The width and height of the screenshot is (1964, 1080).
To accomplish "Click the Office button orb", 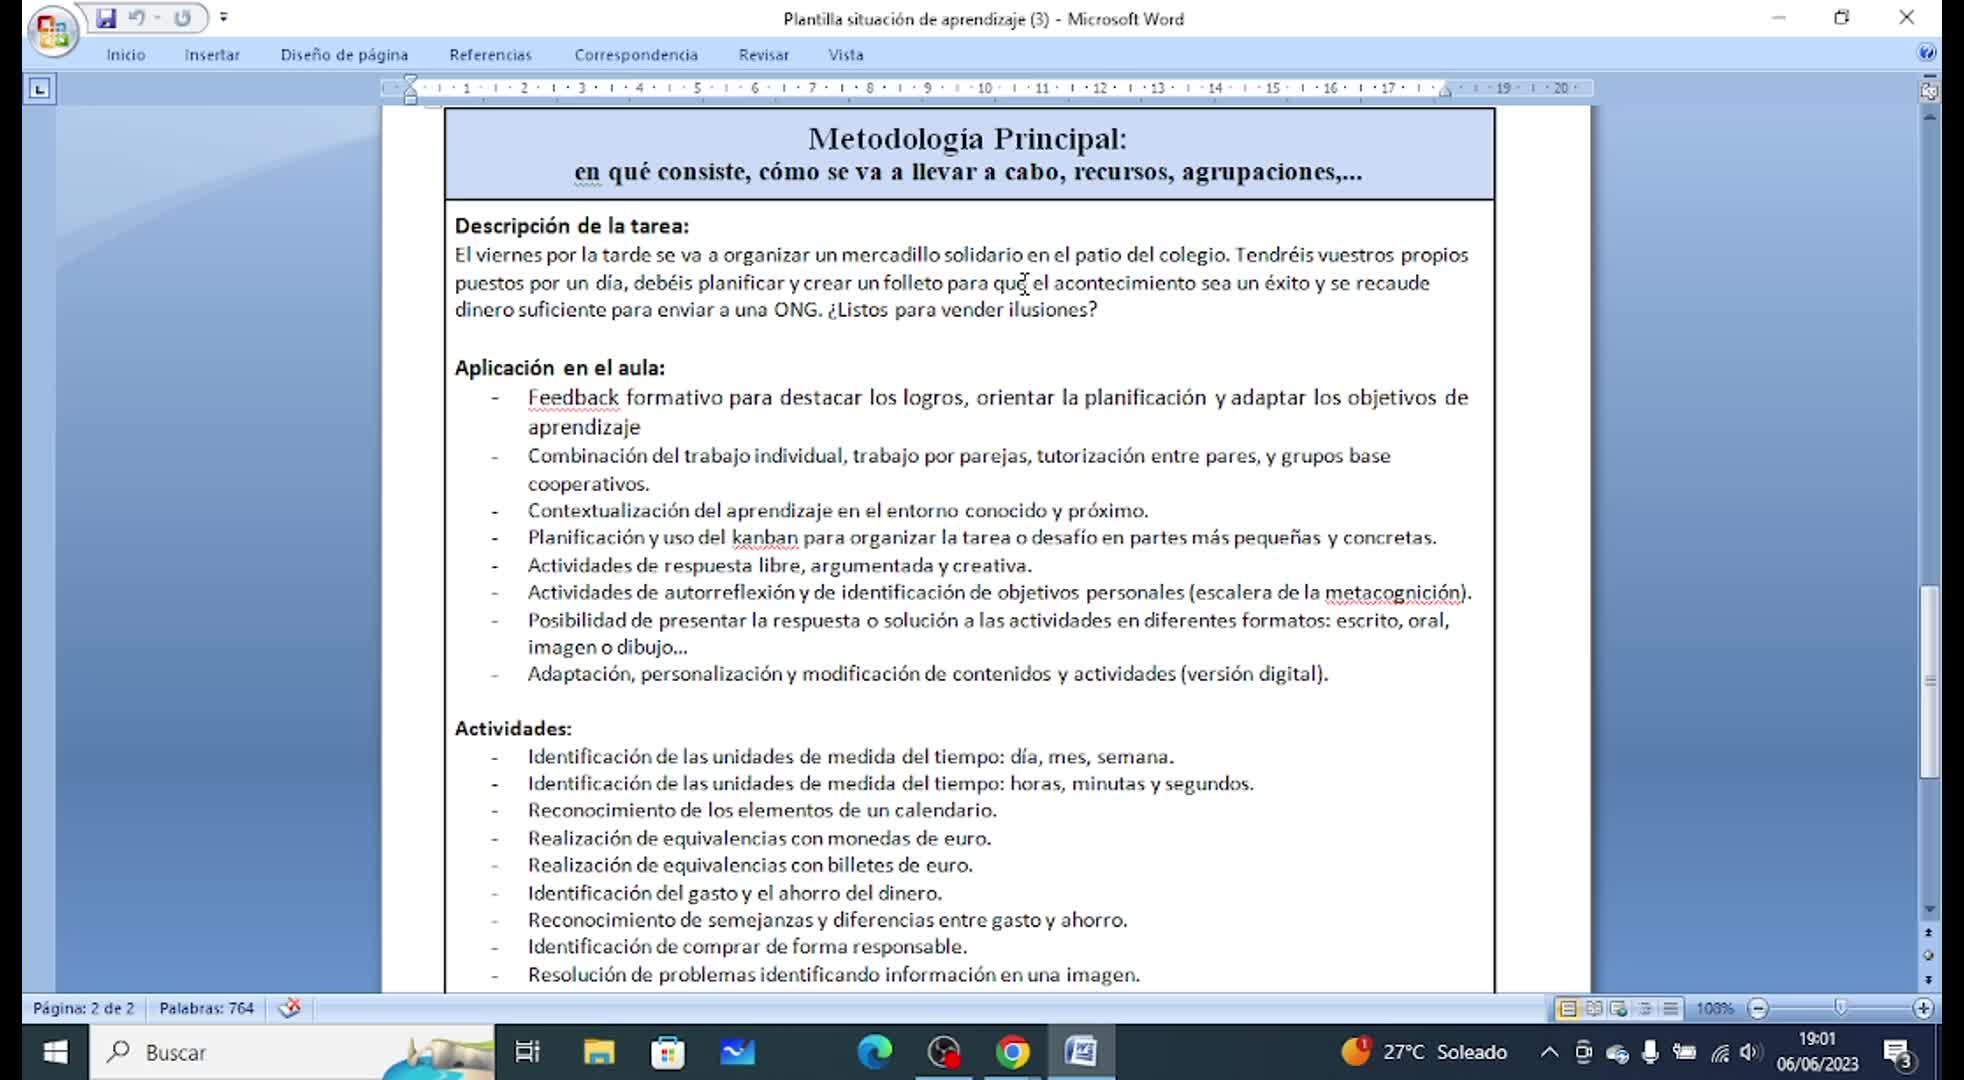I will point(52,30).
